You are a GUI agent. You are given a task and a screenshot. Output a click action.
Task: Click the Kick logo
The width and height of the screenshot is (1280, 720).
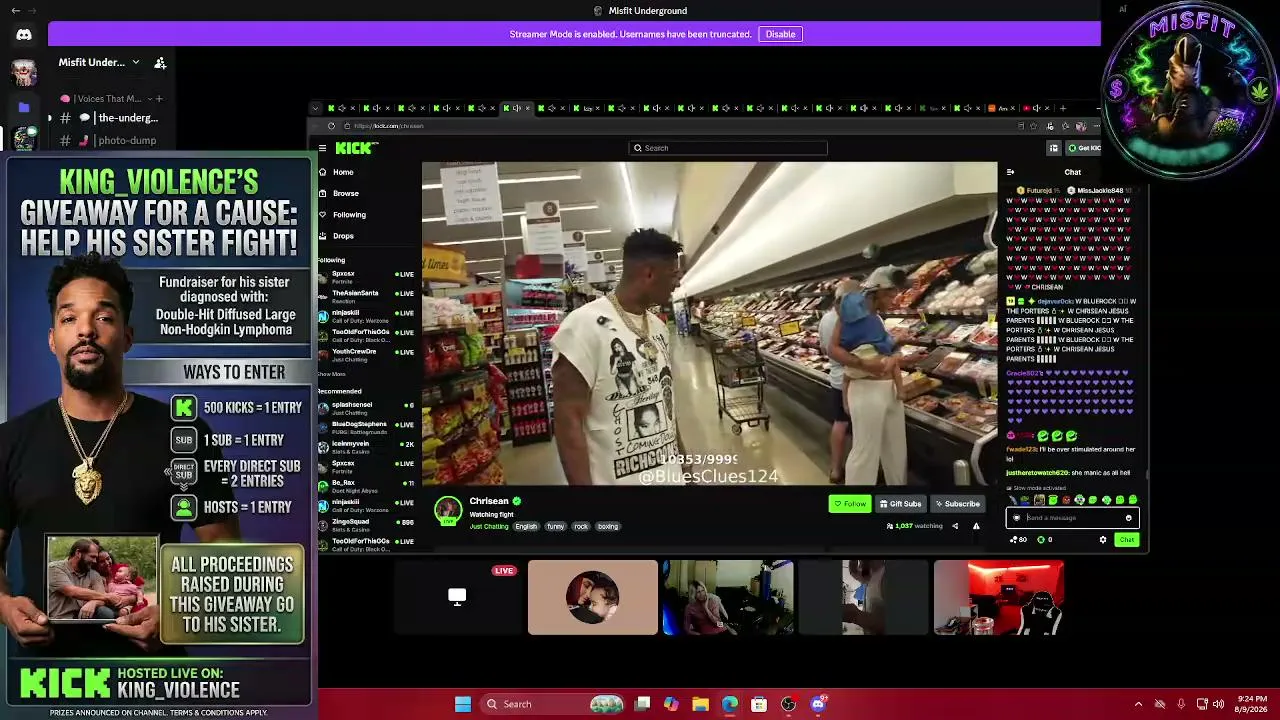click(356, 148)
